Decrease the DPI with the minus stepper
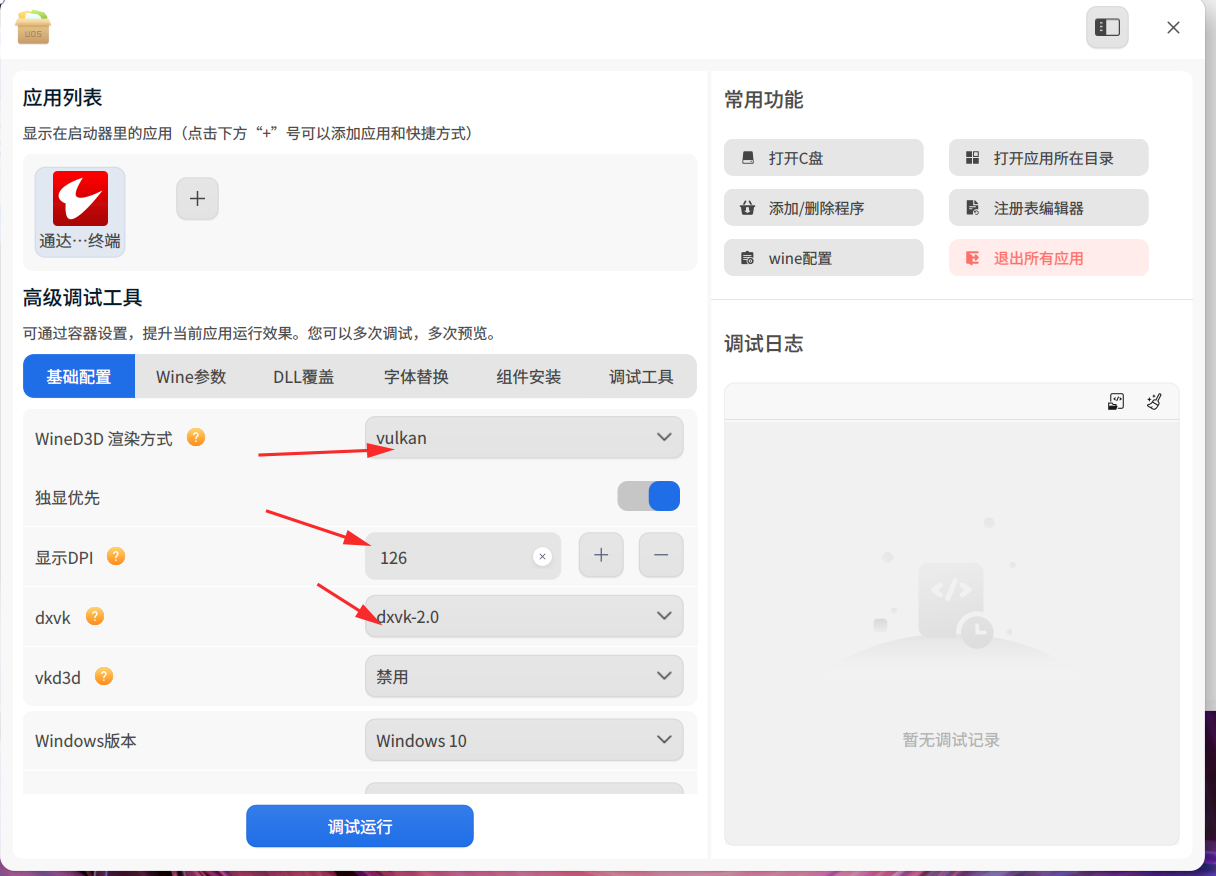Viewport: 1216px width, 876px height. click(661, 555)
